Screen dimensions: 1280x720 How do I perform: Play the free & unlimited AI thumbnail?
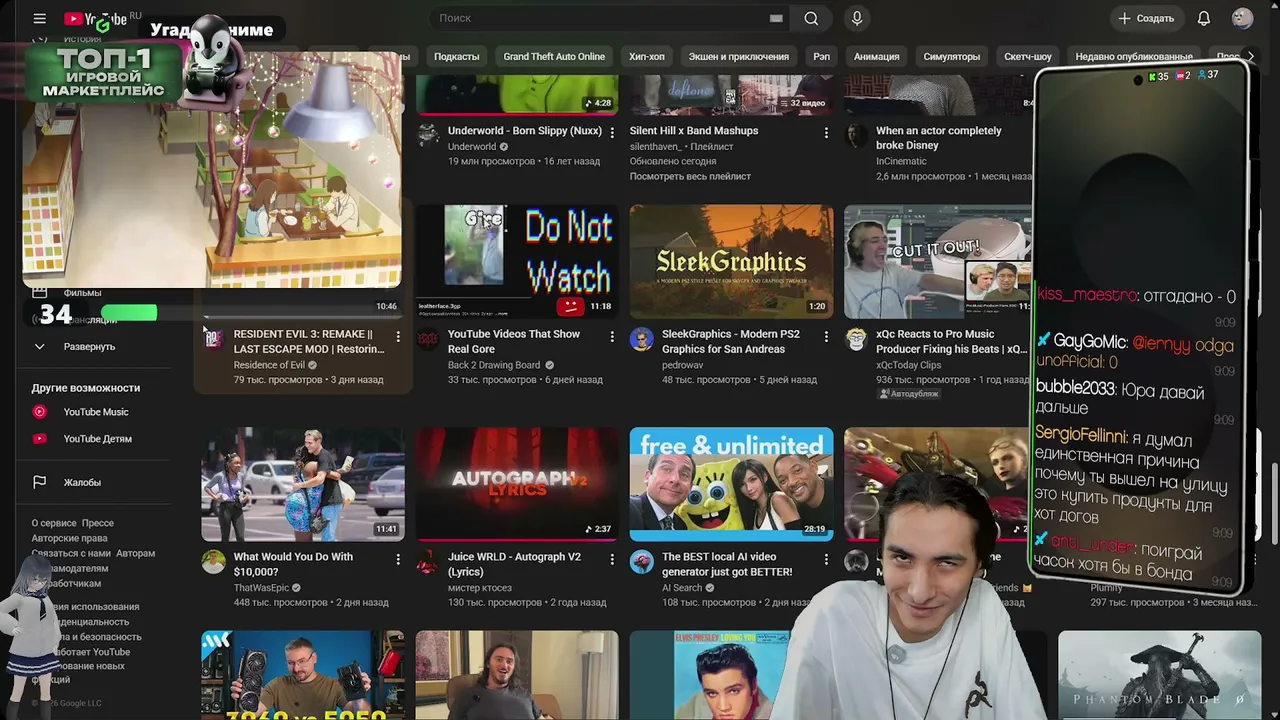(x=731, y=484)
